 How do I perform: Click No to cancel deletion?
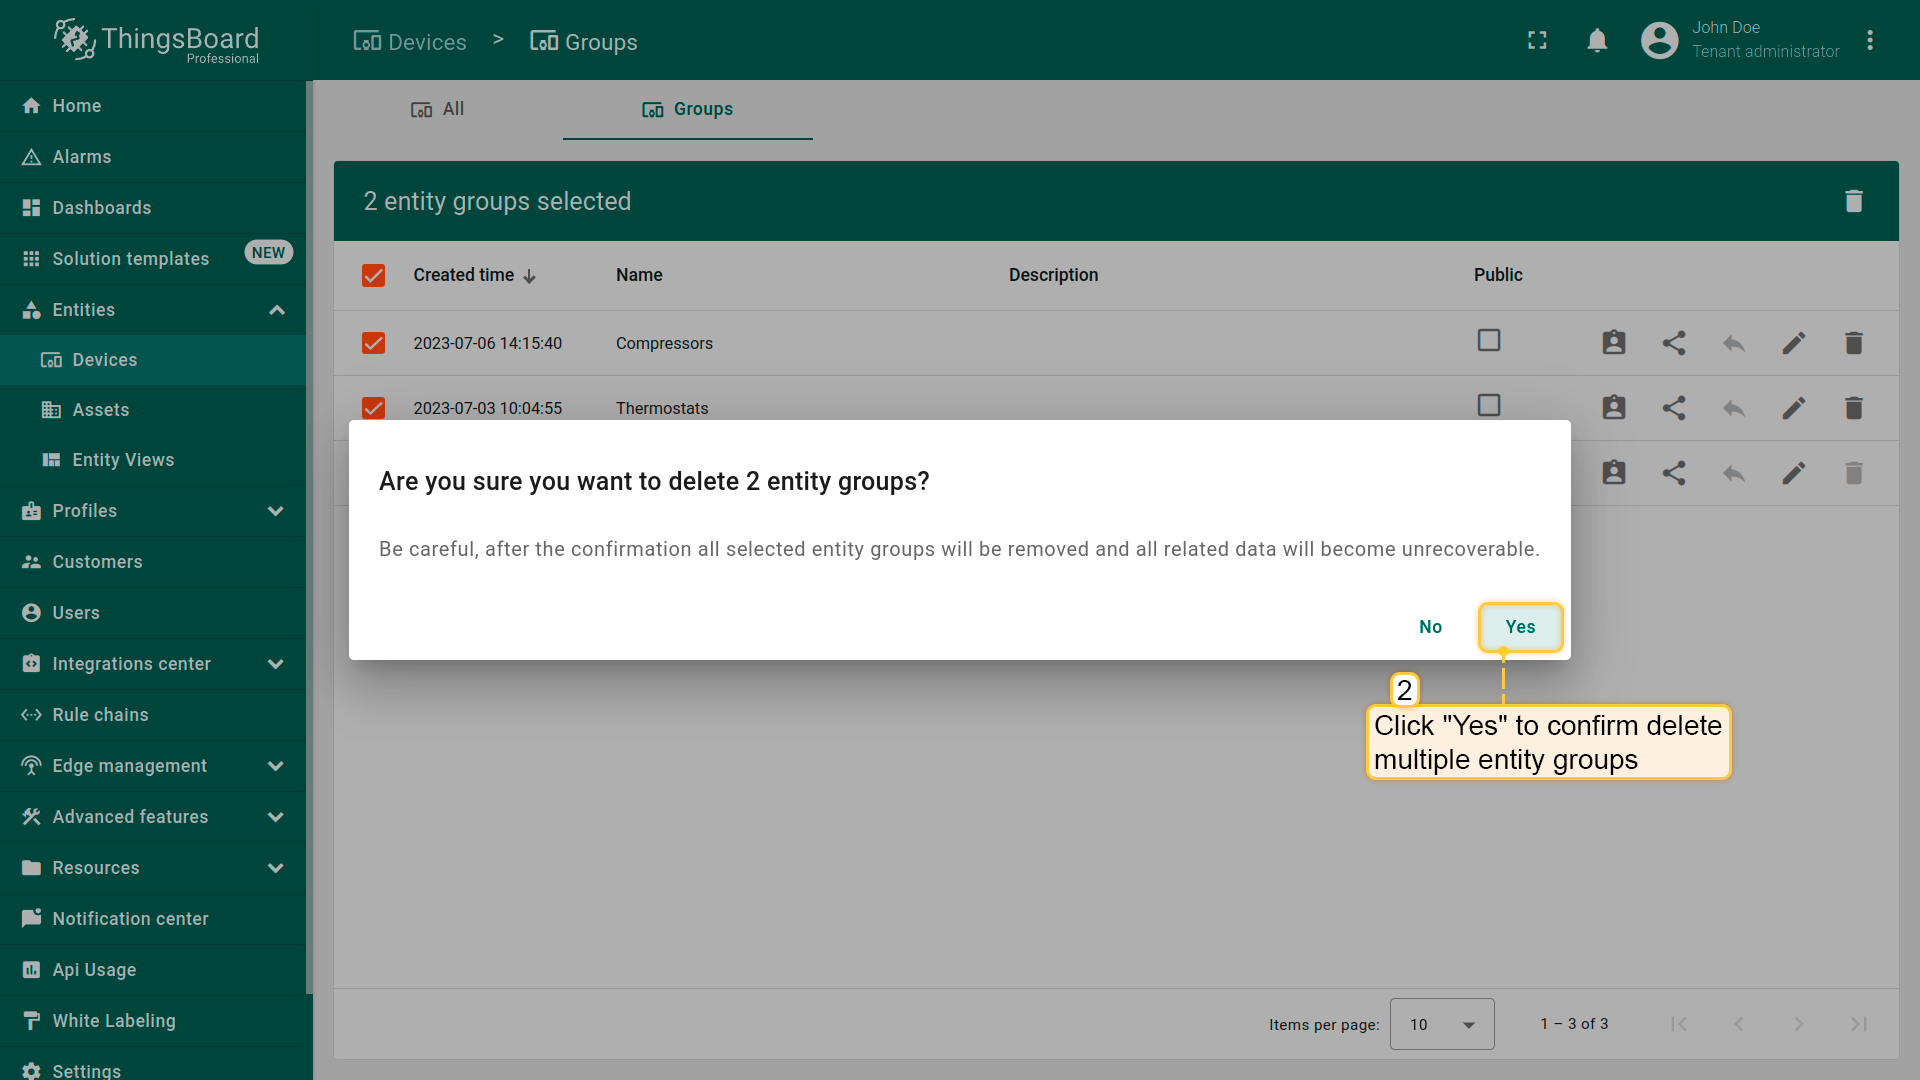tap(1430, 627)
